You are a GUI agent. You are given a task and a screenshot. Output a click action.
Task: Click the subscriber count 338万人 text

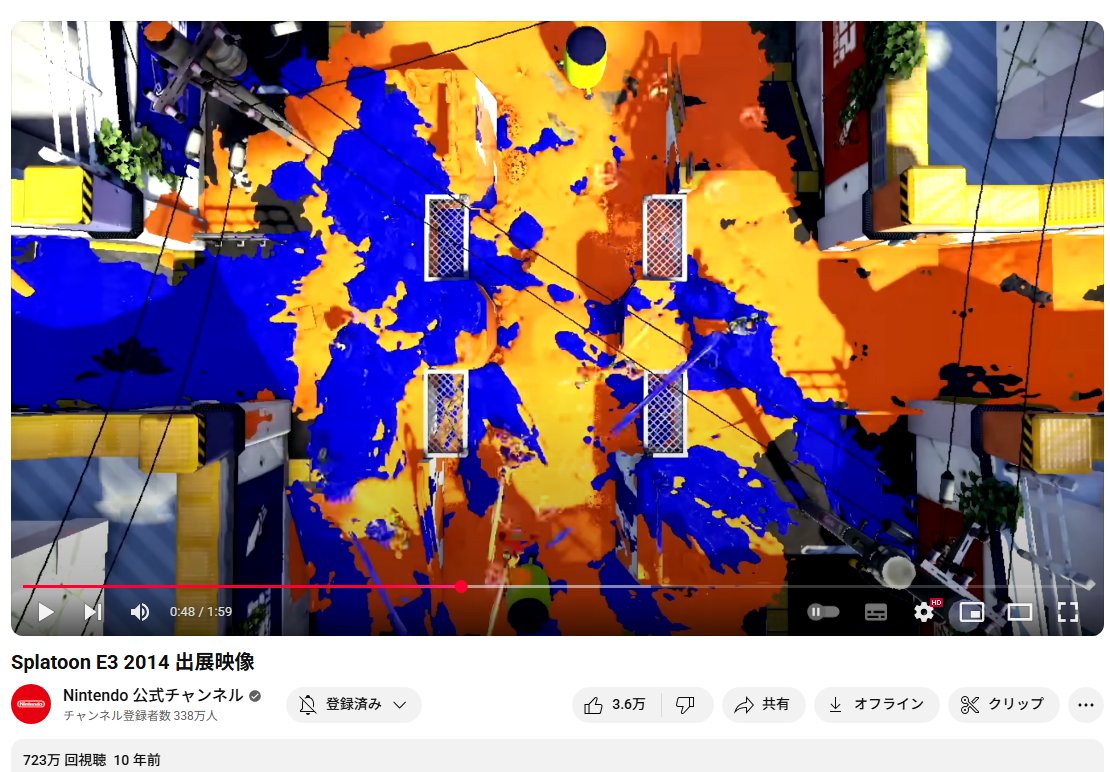(x=140, y=716)
